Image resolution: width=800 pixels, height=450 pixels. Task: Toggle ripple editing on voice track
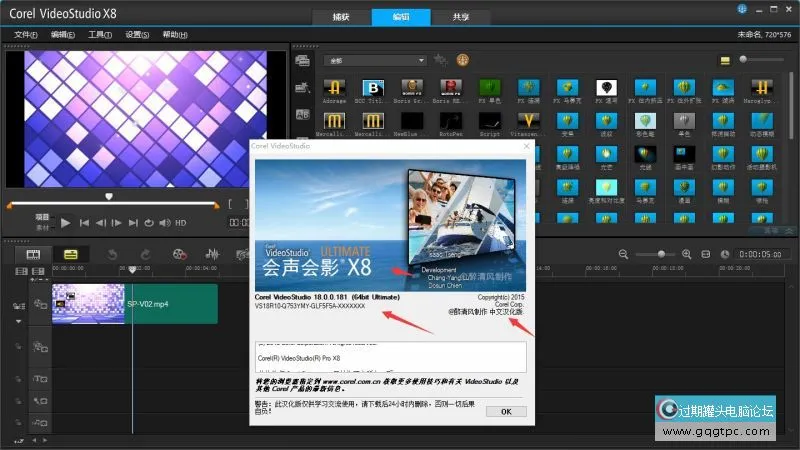pos(18,401)
